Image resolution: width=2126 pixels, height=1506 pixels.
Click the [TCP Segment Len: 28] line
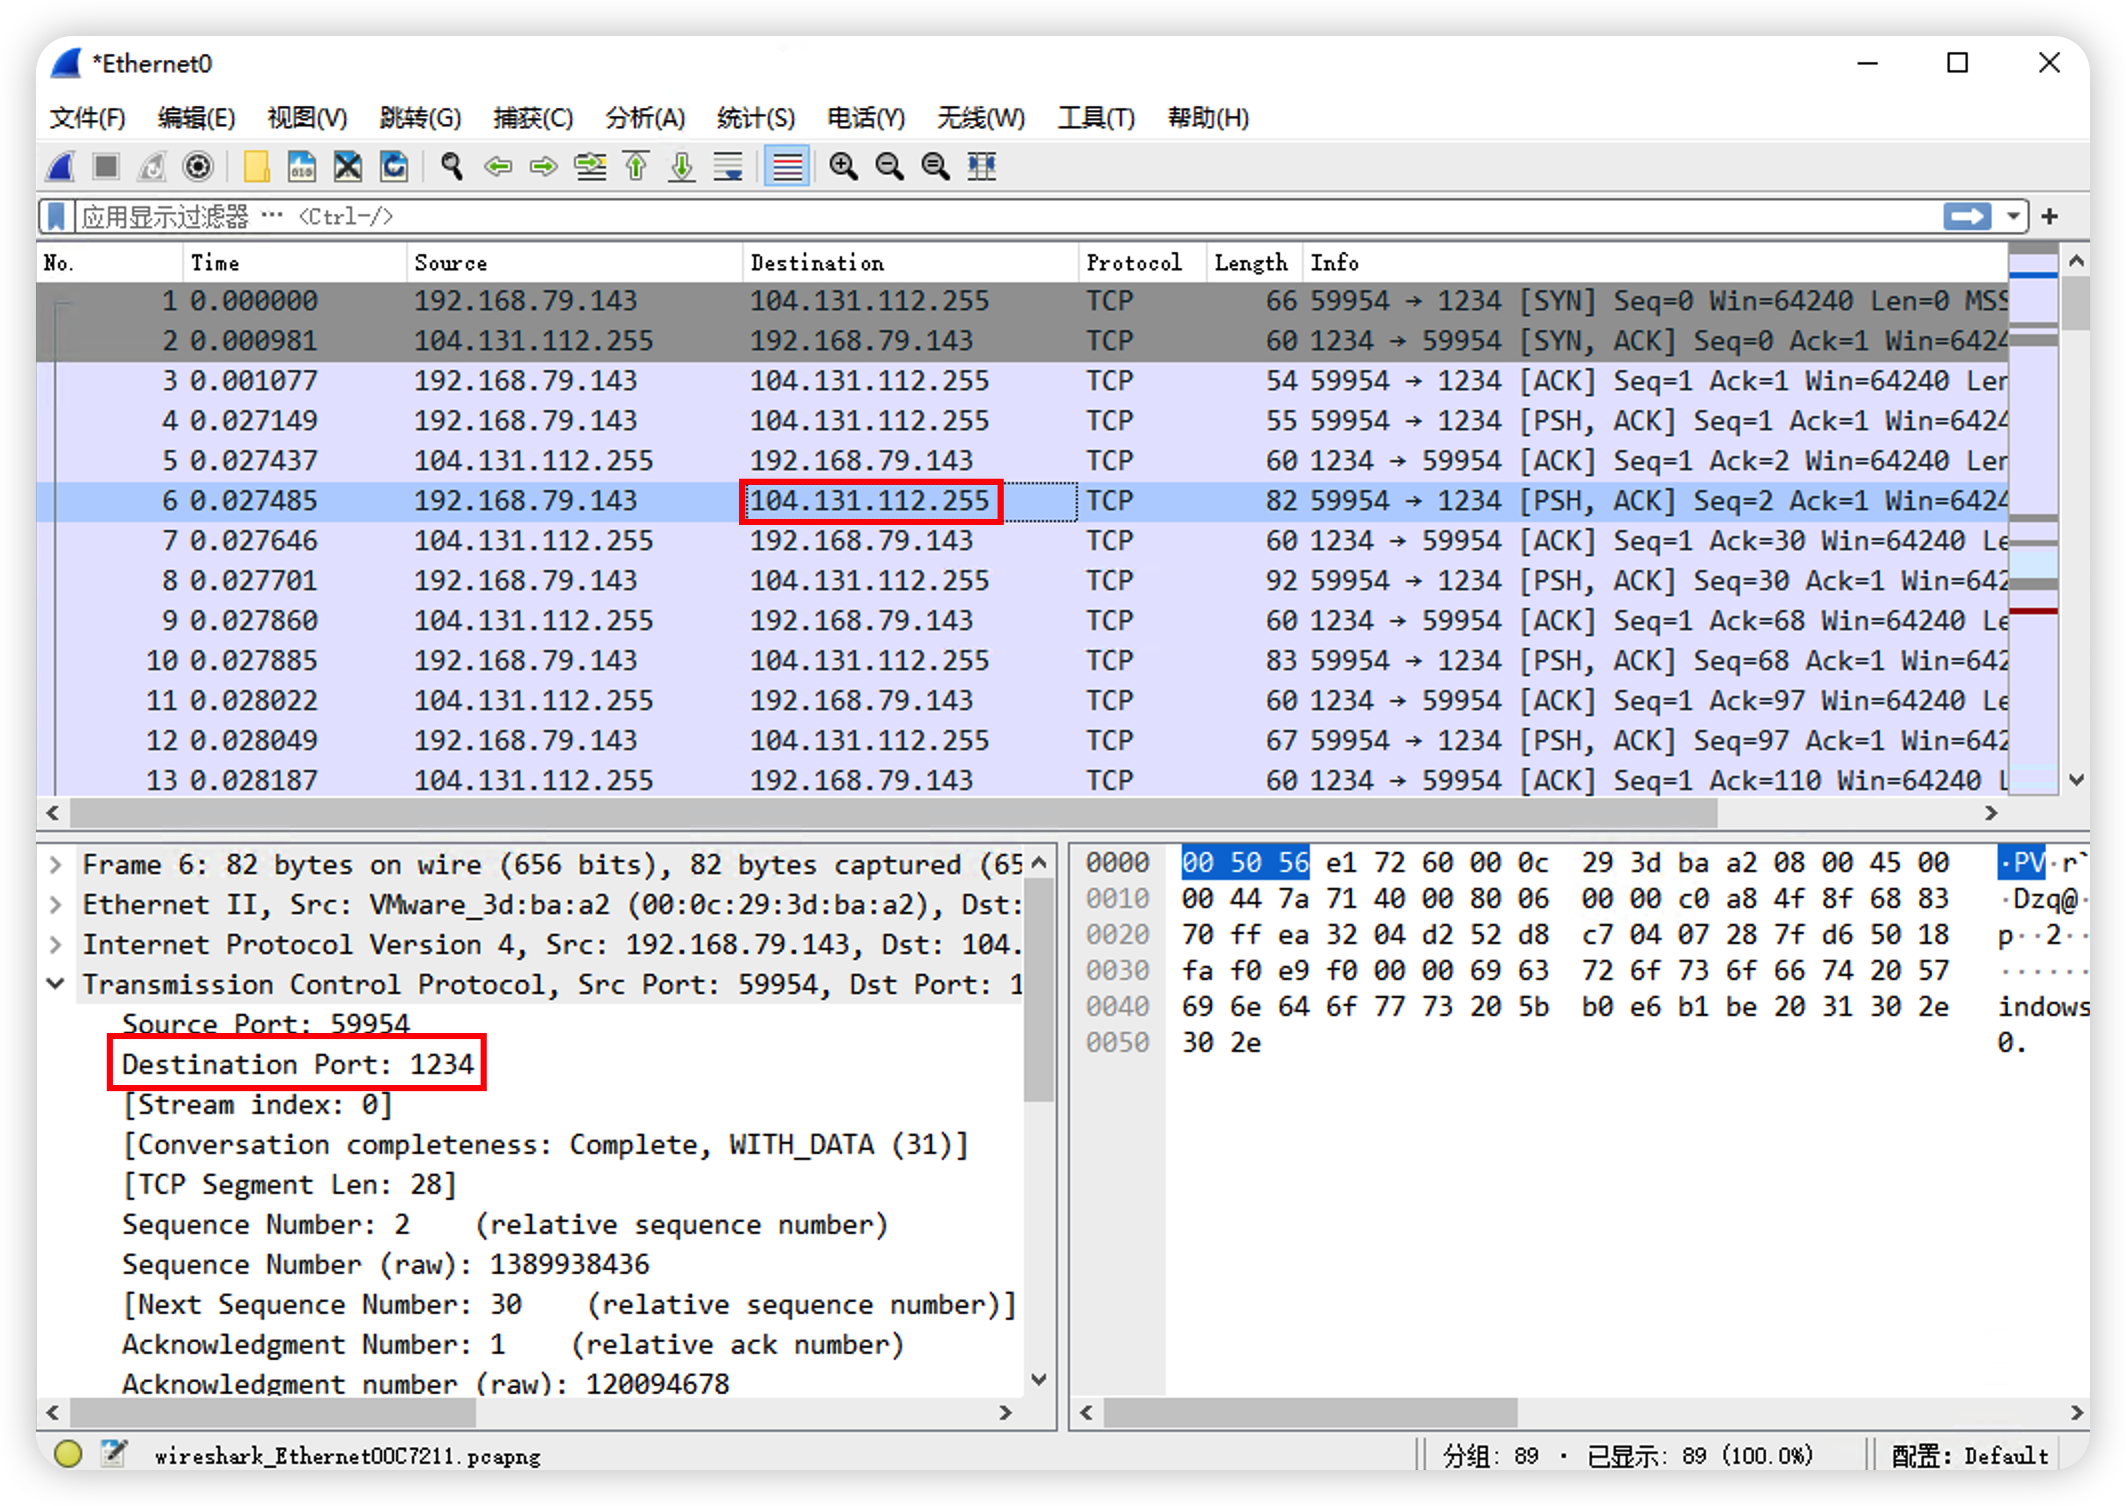pos(289,1184)
